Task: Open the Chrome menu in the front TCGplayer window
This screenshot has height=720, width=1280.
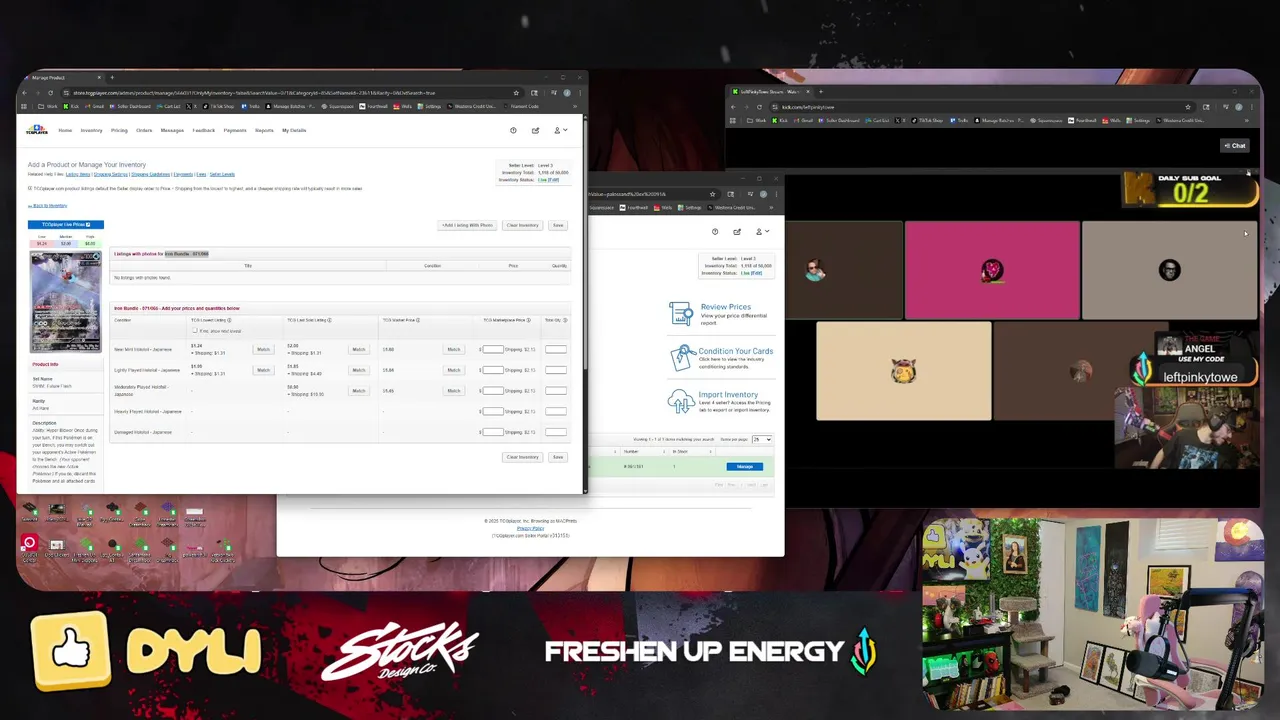Action: click(x=580, y=93)
